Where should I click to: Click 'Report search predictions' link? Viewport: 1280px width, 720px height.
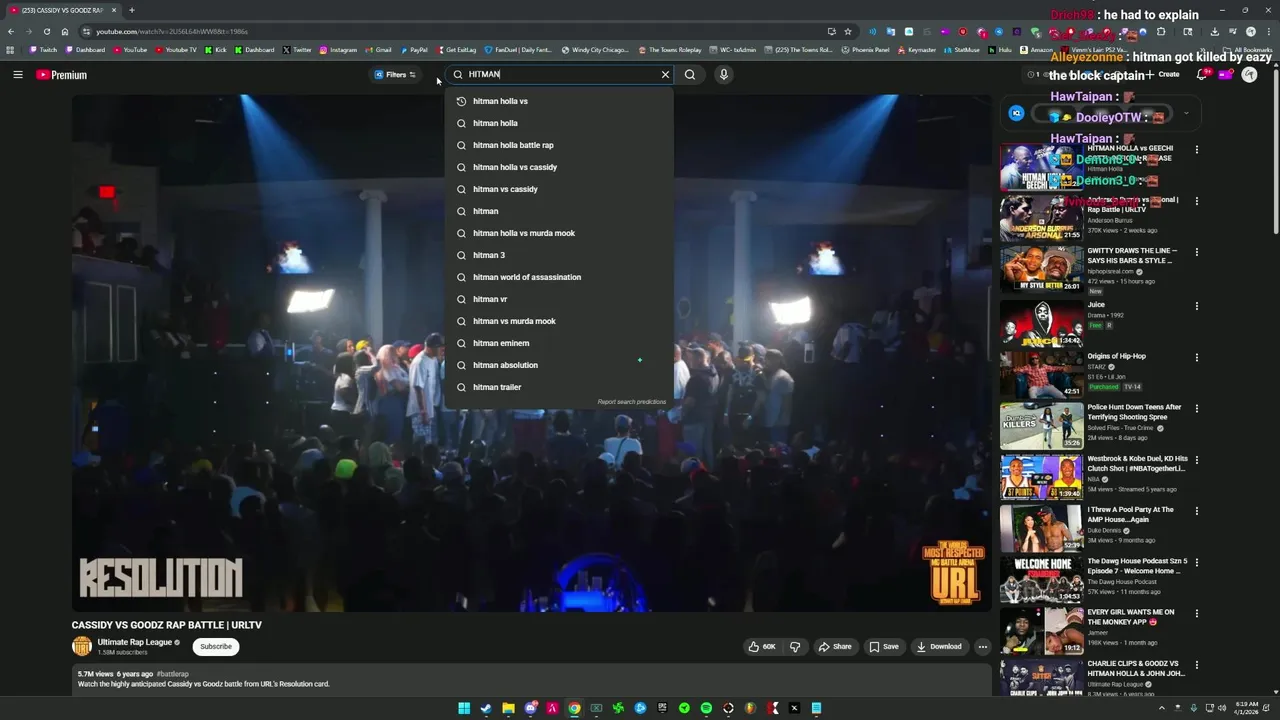(631, 402)
